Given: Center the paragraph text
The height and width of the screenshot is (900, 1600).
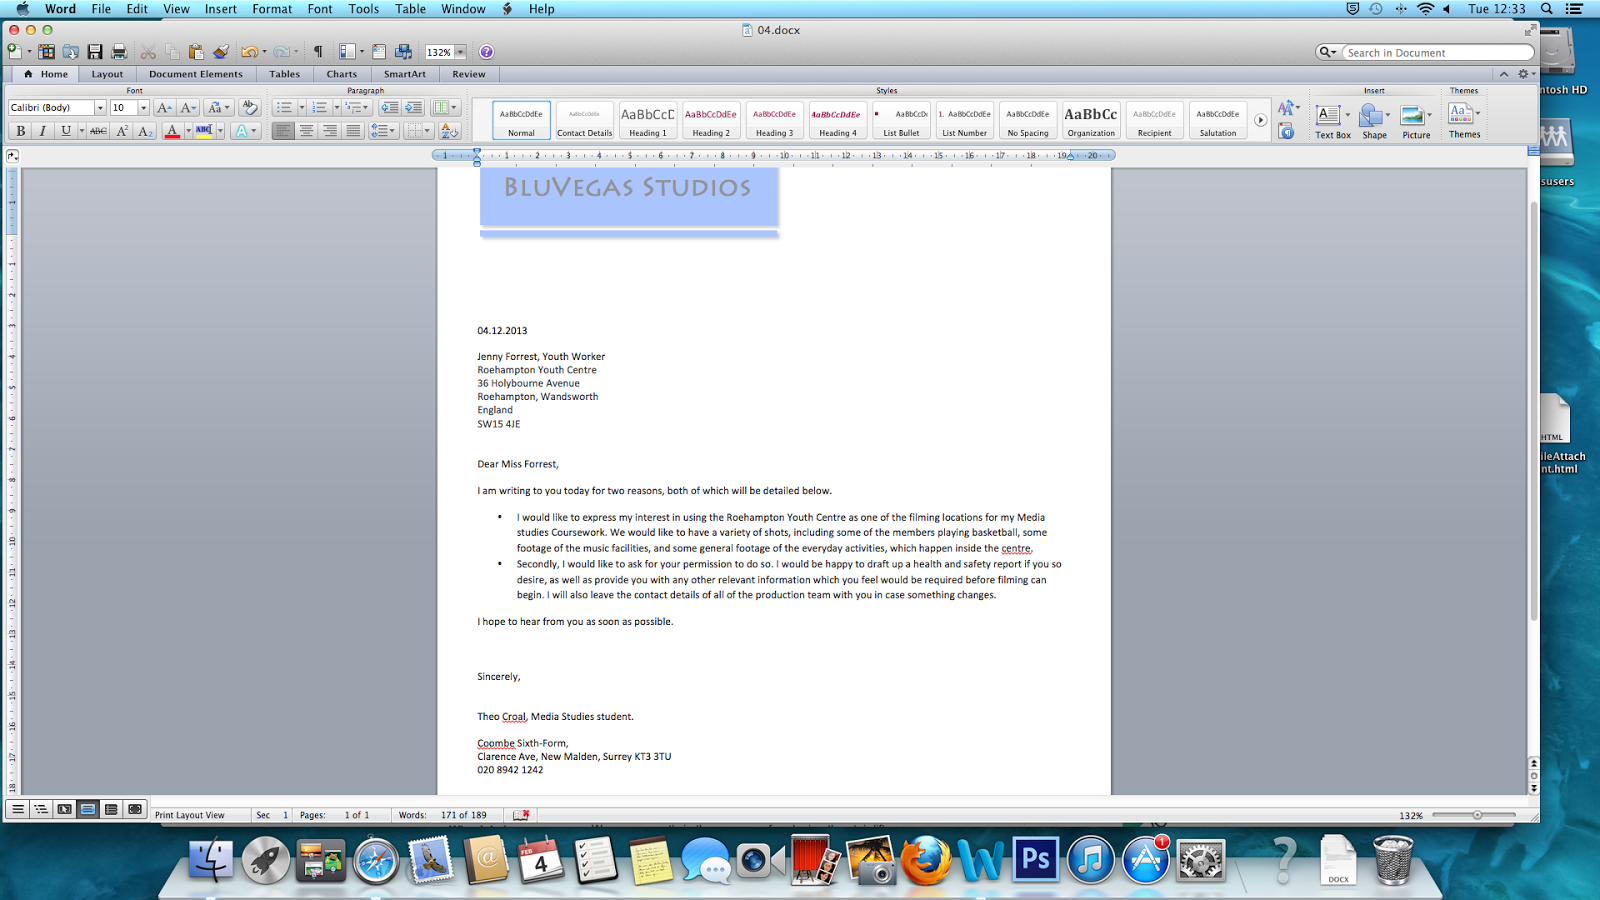Looking at the screenshot, I should (306, 131).
